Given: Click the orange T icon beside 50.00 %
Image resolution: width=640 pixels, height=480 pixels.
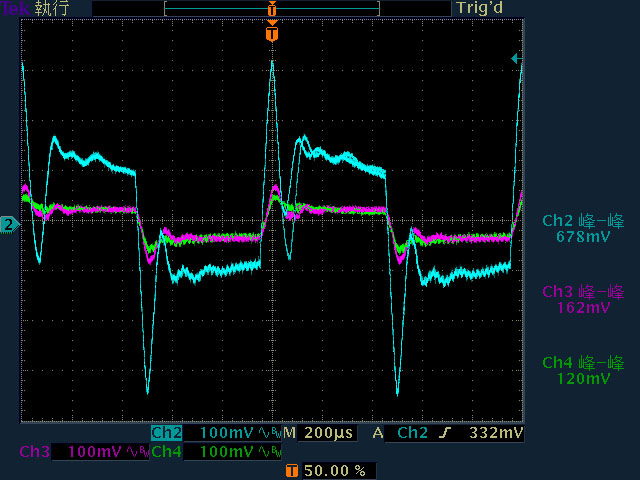Looking at the screenshot, I should point(292,471).
